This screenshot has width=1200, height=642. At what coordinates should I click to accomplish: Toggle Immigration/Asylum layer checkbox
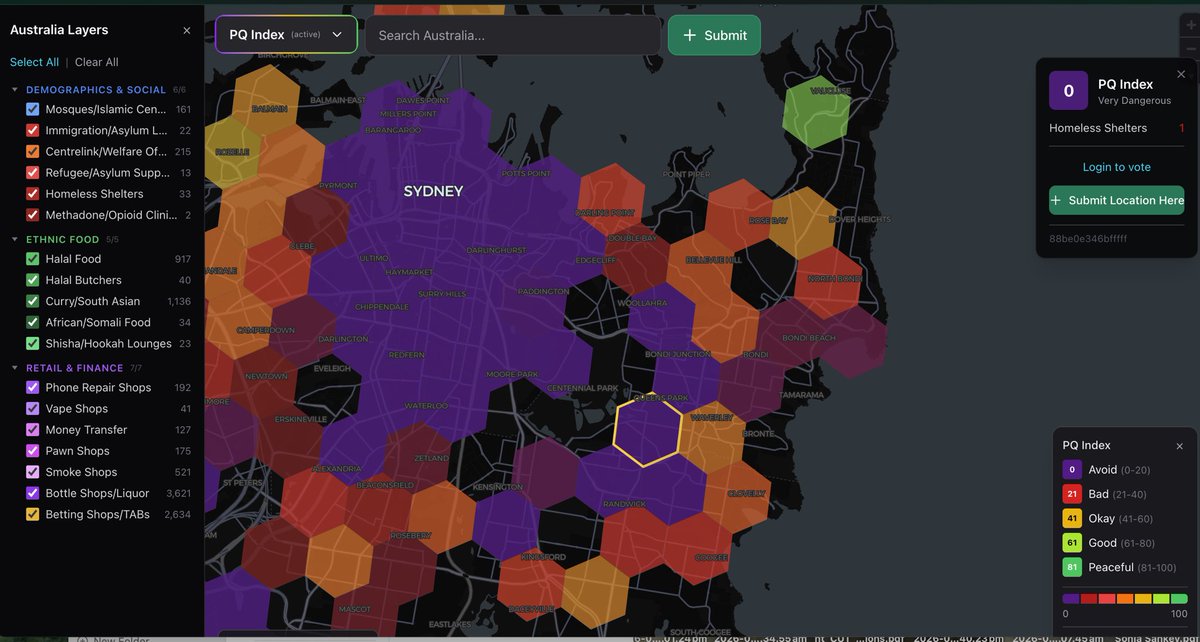pos(33,130)
